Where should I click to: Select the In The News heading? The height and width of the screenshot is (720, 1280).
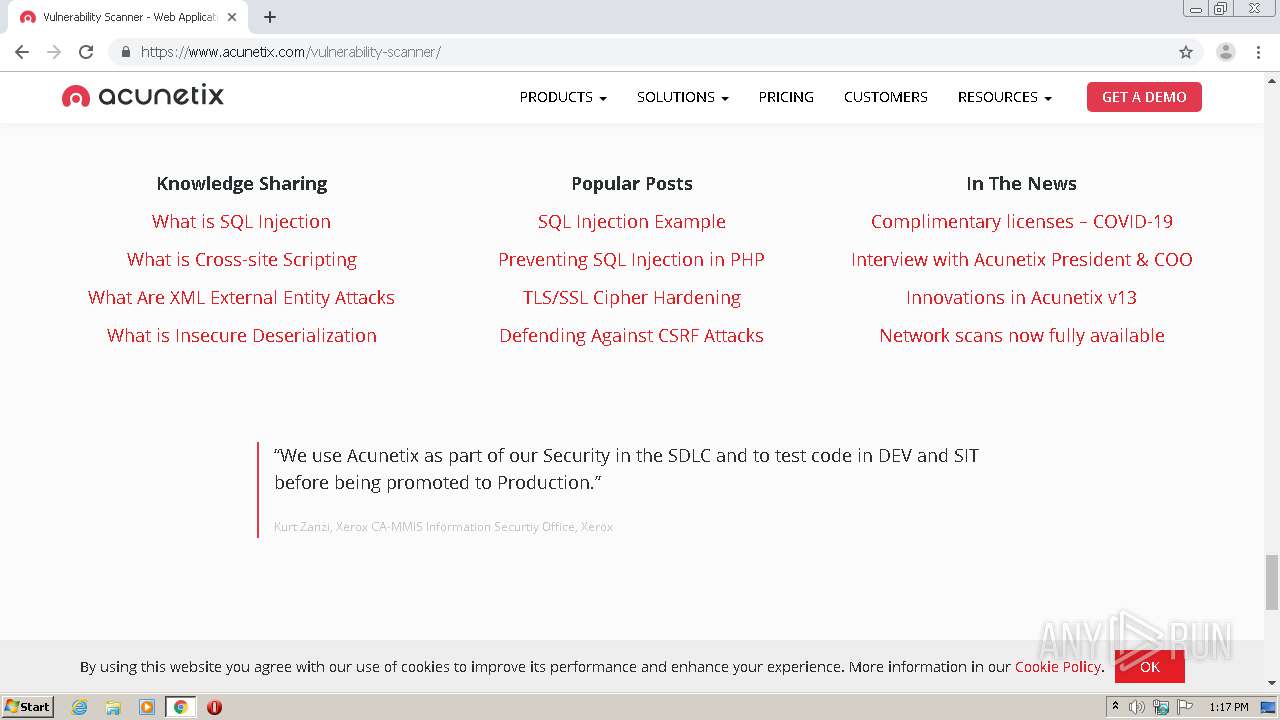[1022, 183]
